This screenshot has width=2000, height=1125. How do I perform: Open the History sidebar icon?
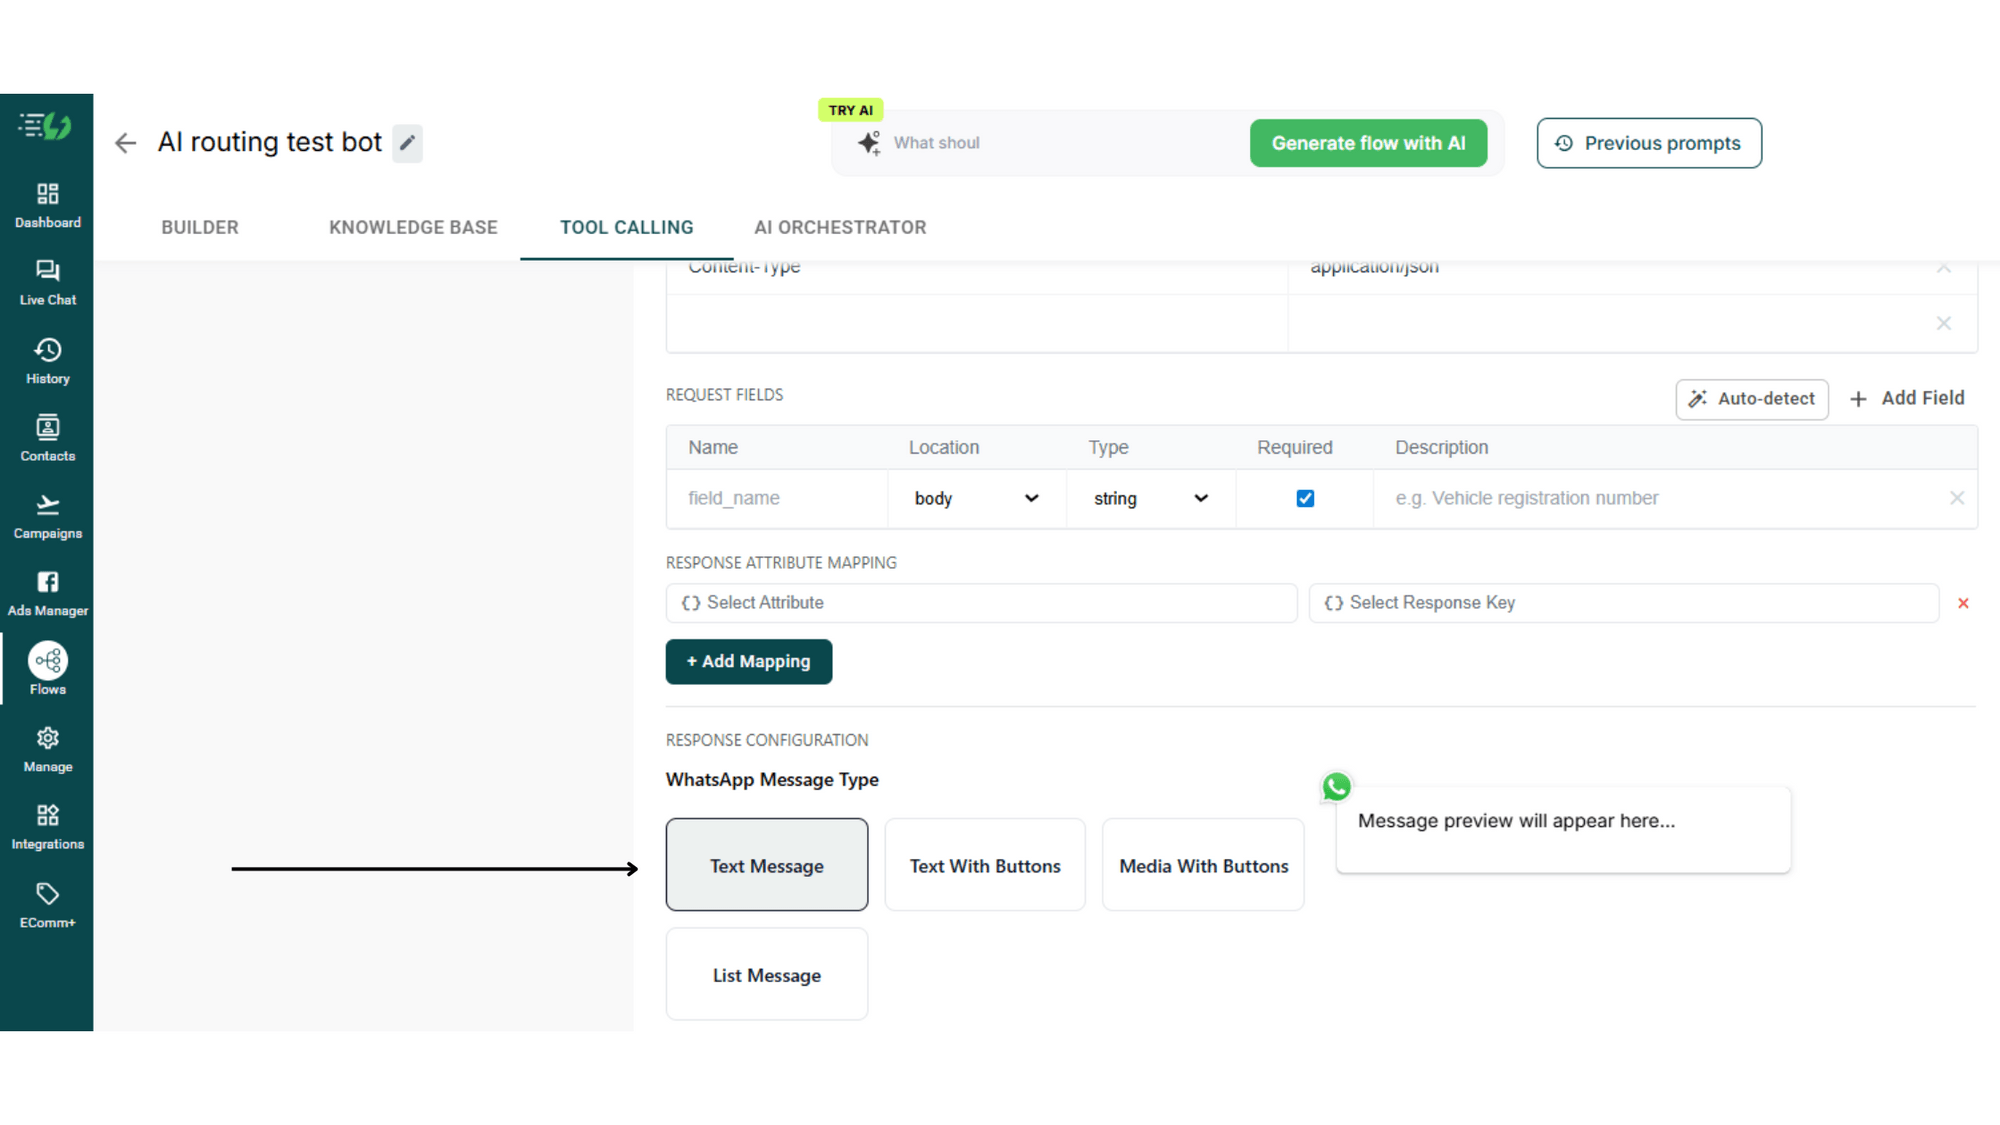(47, 350)
